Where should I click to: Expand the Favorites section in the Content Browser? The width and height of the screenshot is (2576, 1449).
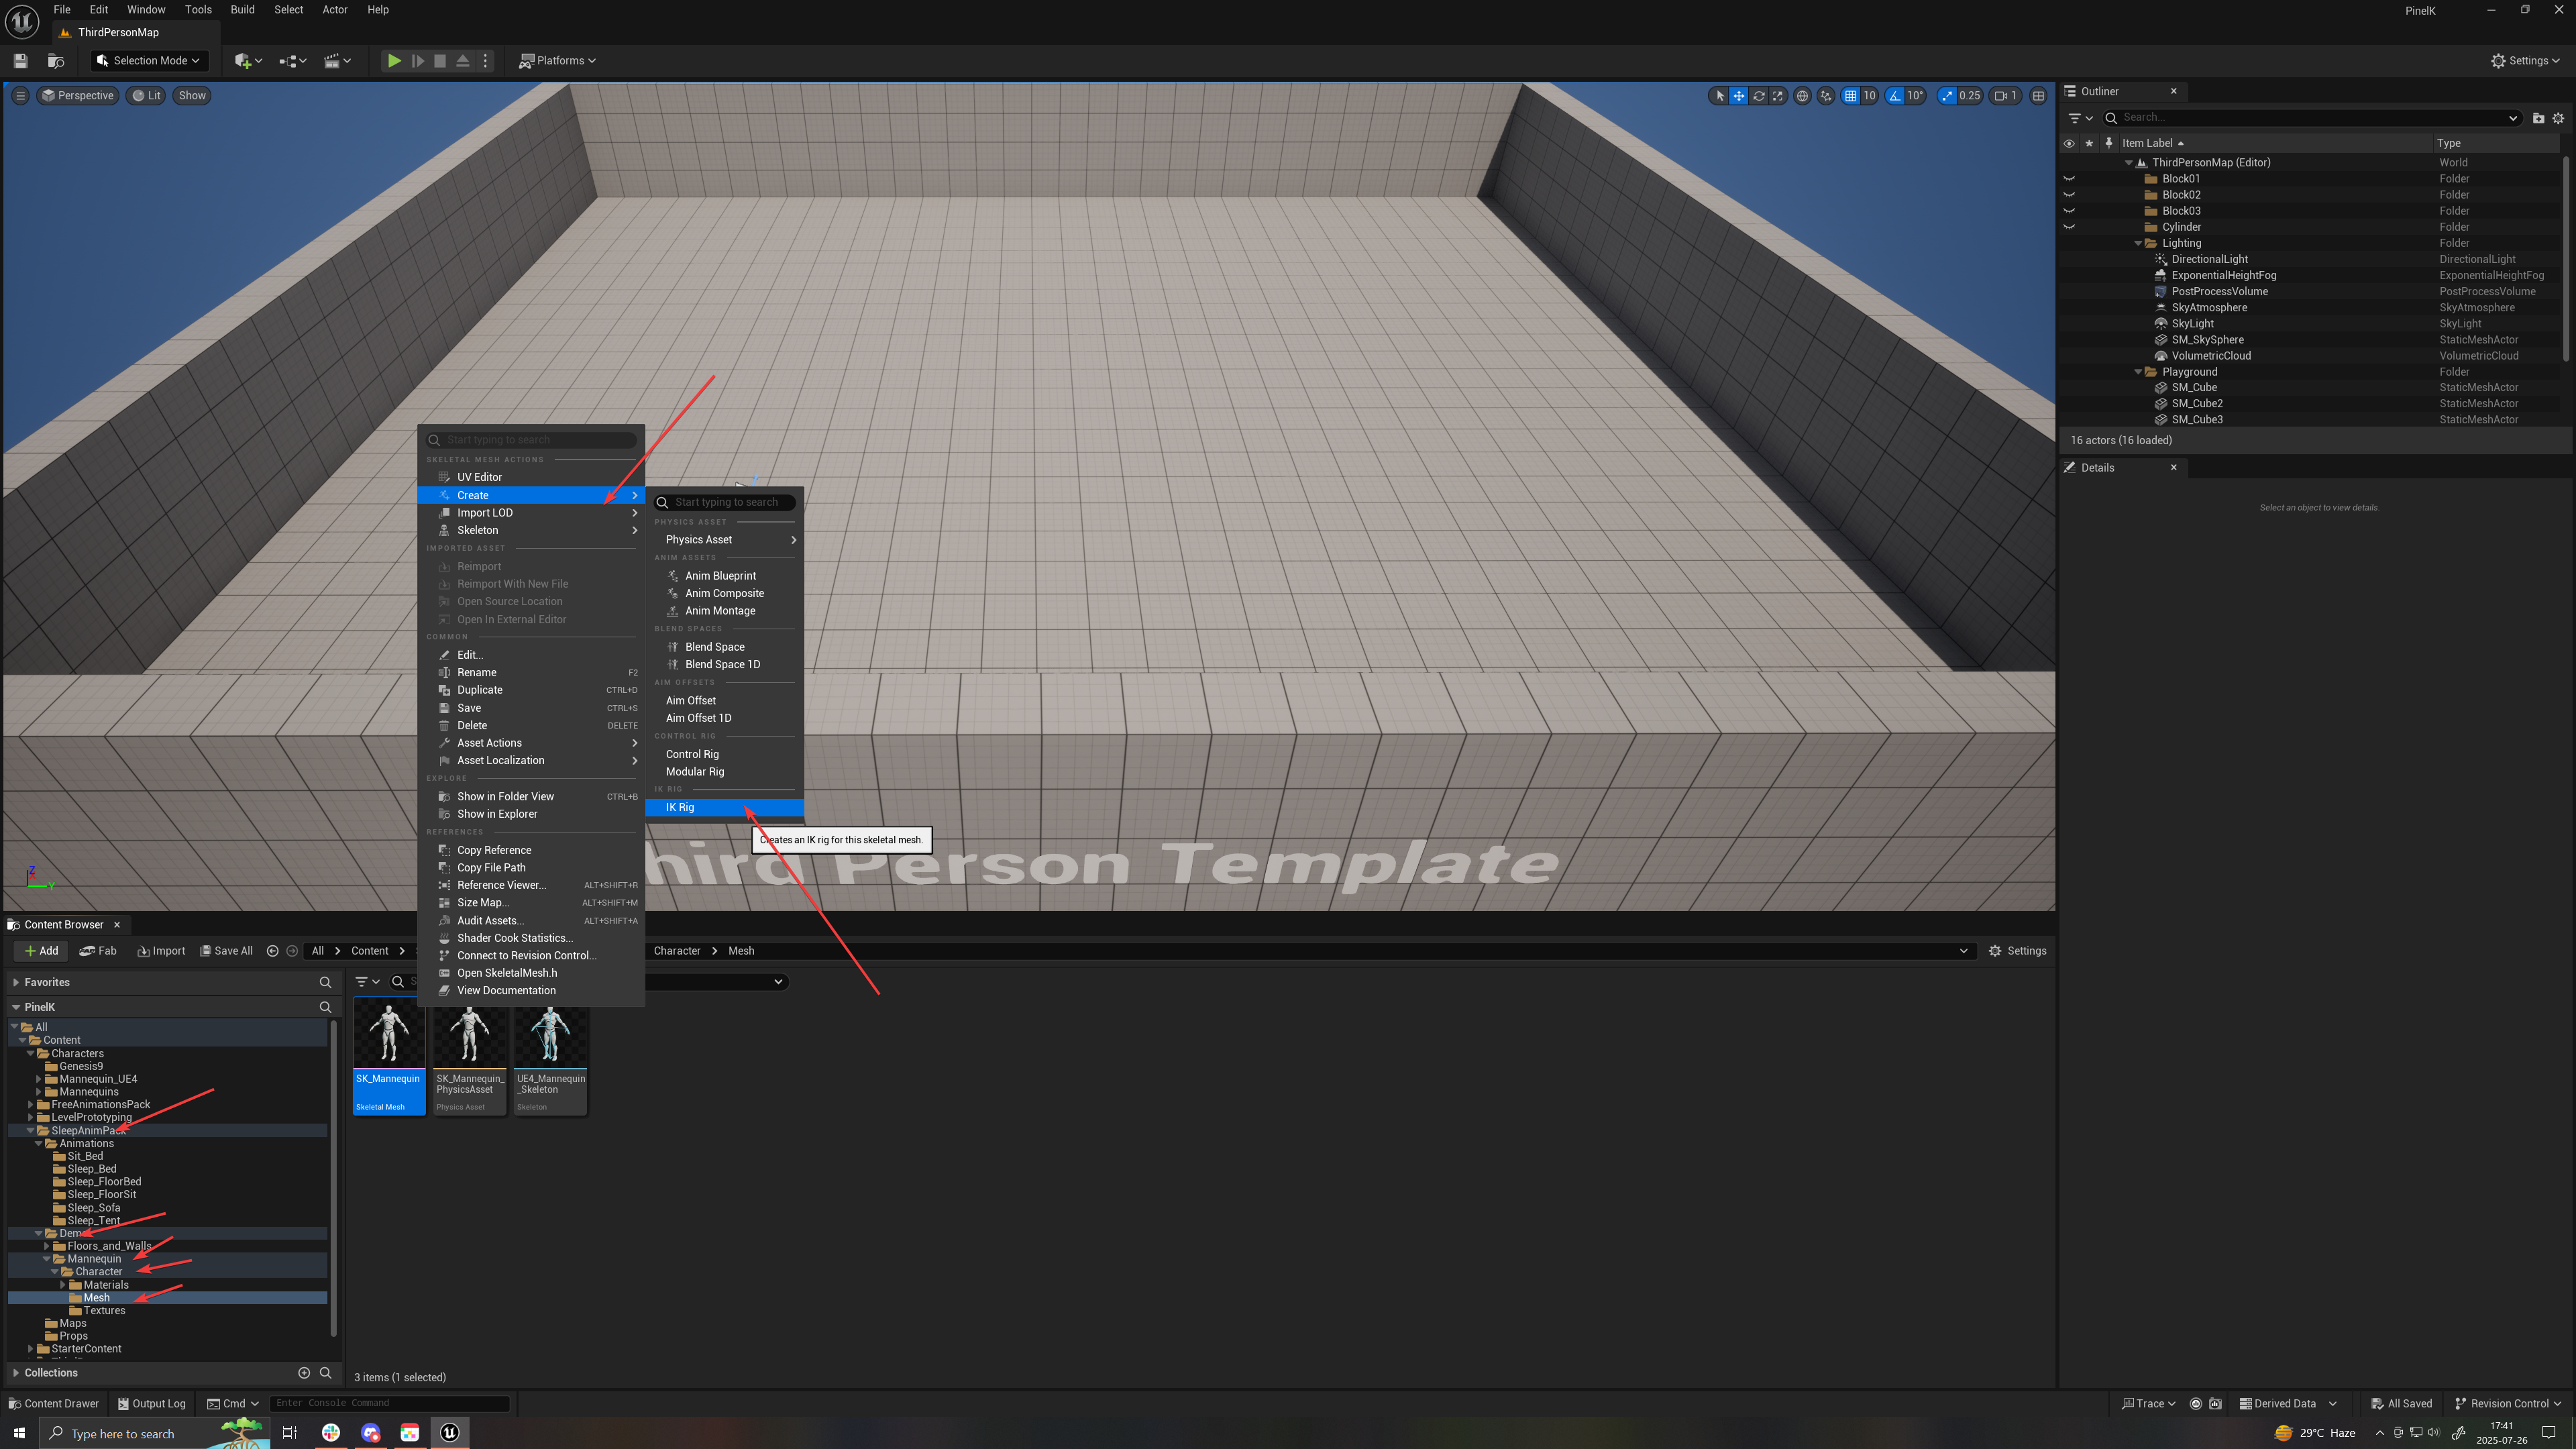(x=16, y=983)
